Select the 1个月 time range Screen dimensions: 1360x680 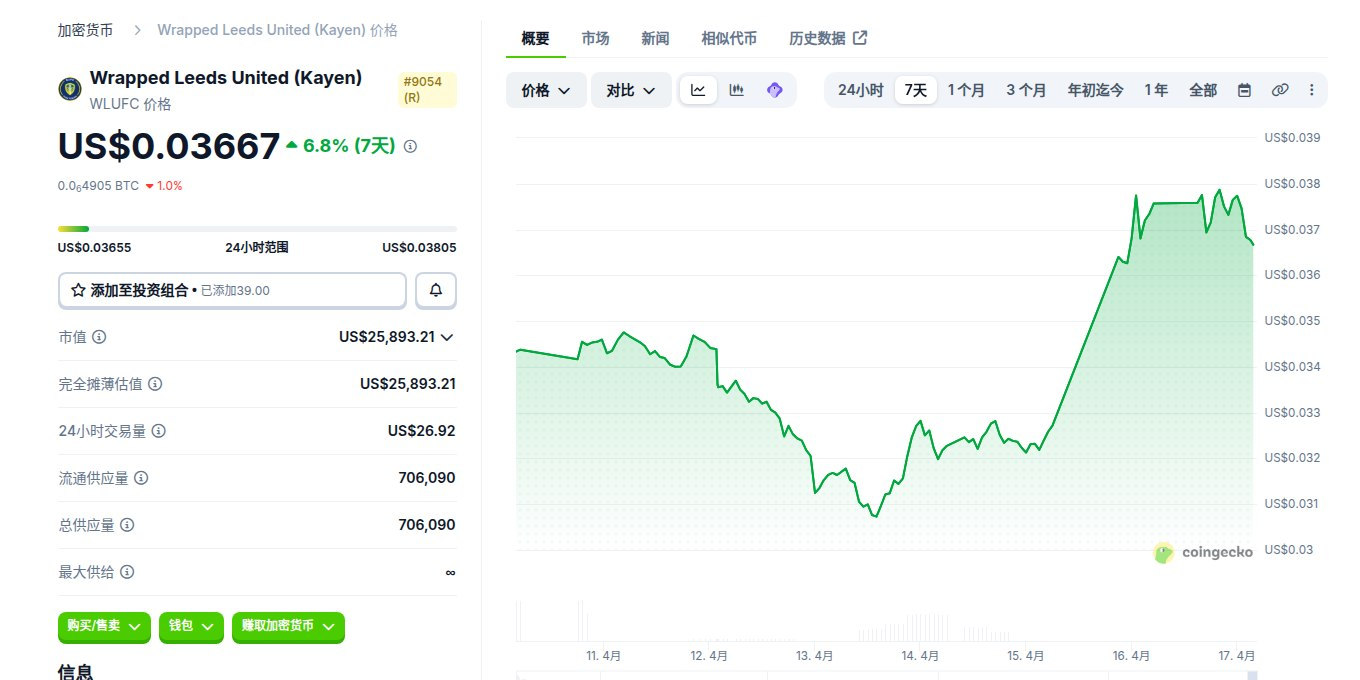click(966, 90)
